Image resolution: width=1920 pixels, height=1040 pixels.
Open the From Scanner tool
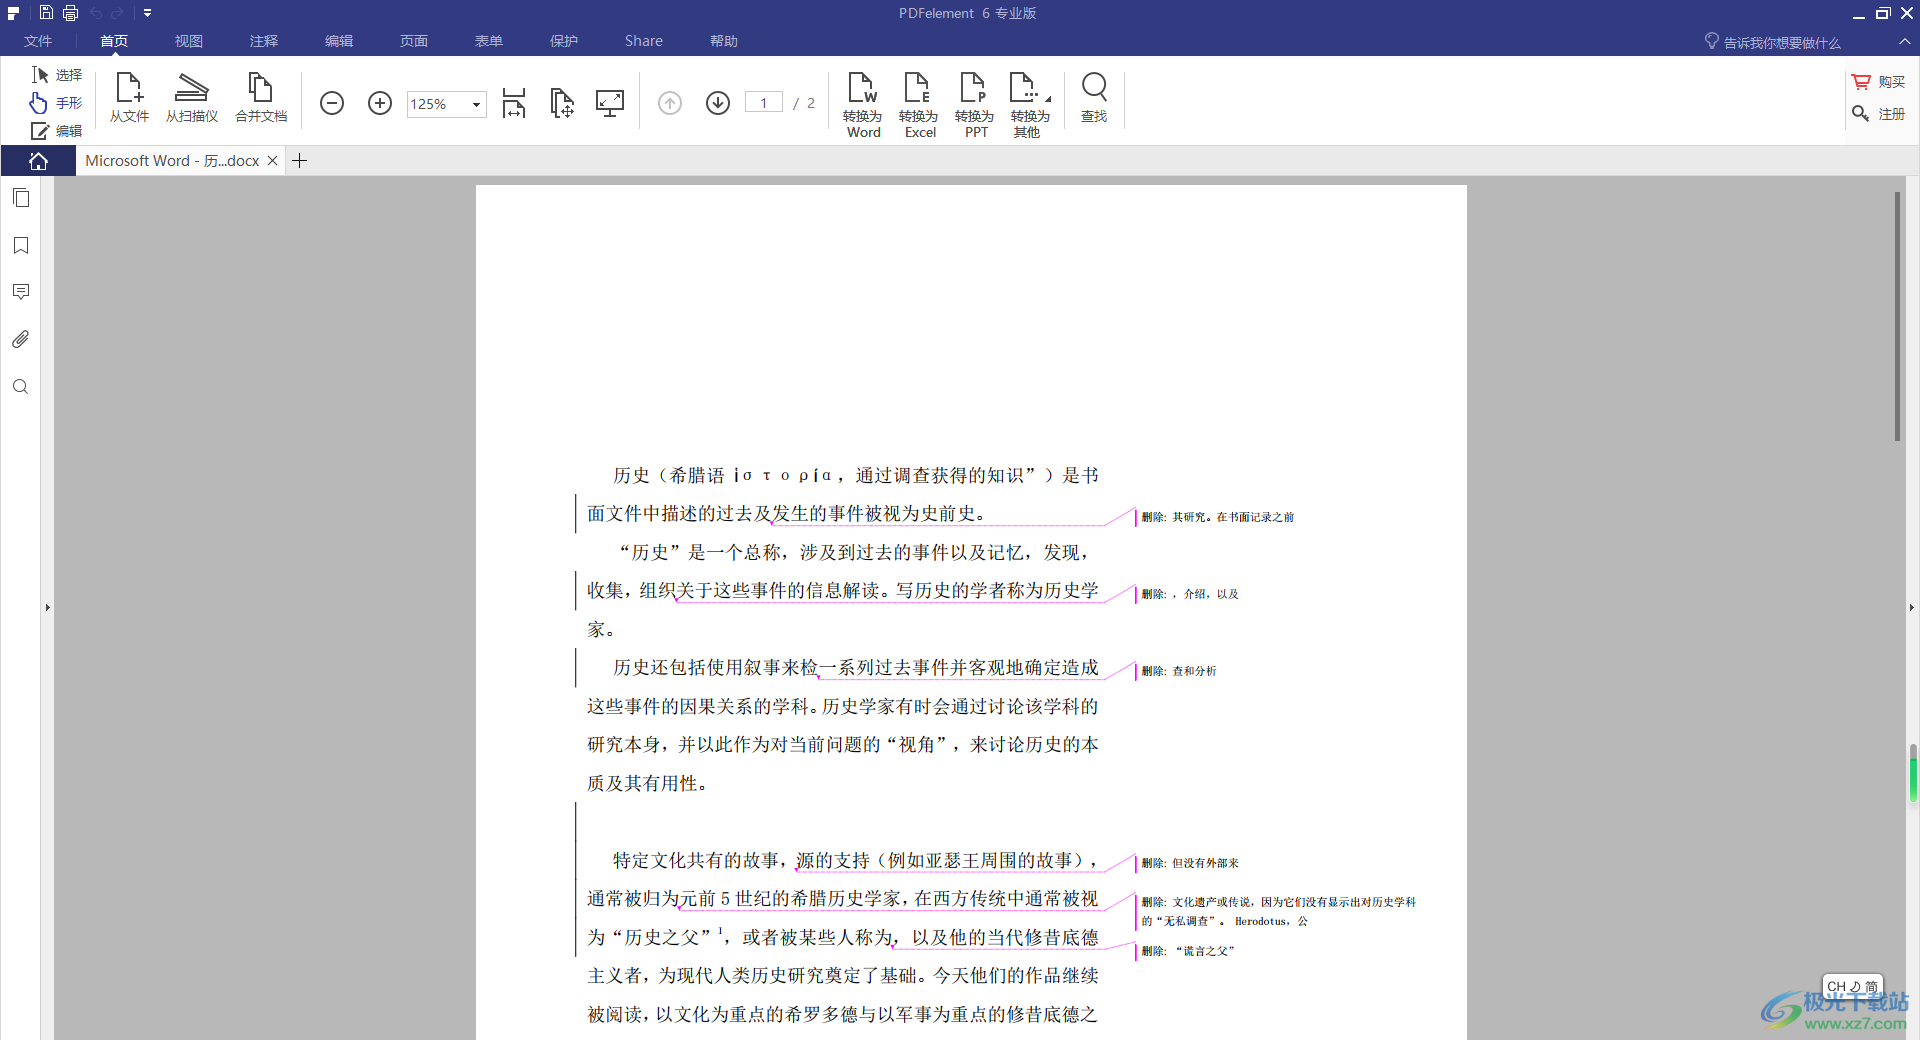click(x=191, y=99)
